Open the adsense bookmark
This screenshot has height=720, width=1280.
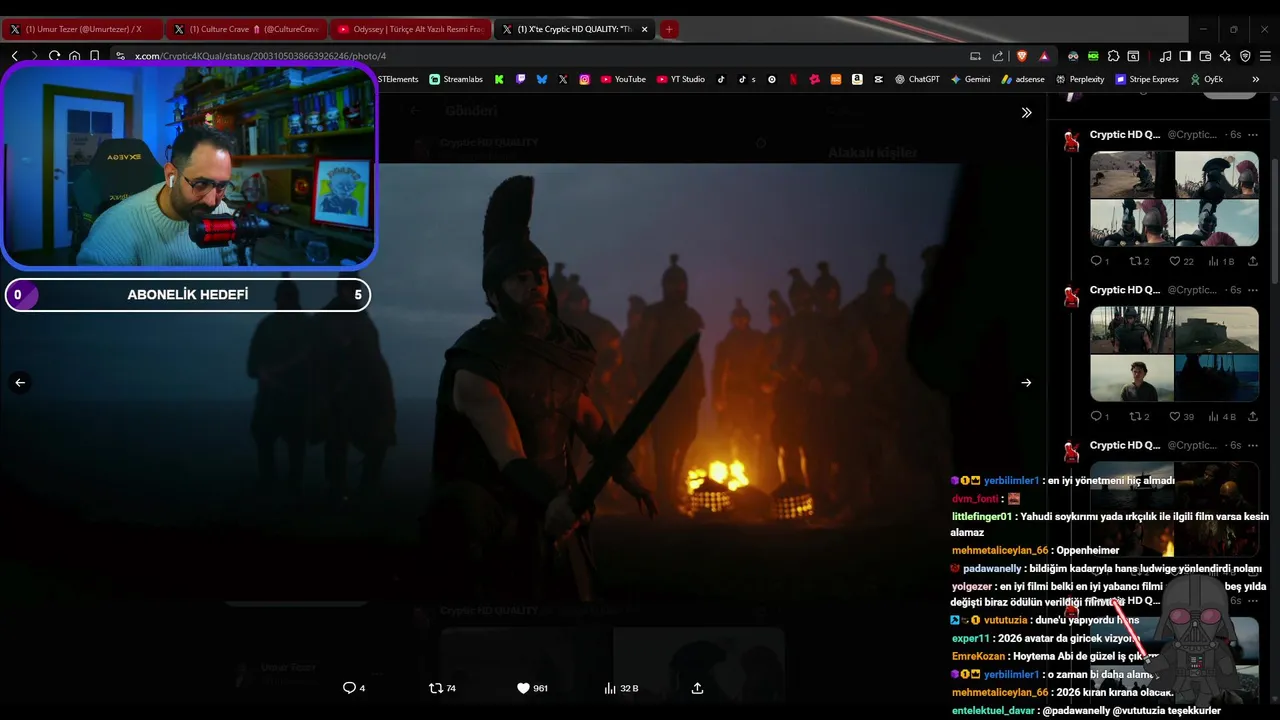(1023, 79)
